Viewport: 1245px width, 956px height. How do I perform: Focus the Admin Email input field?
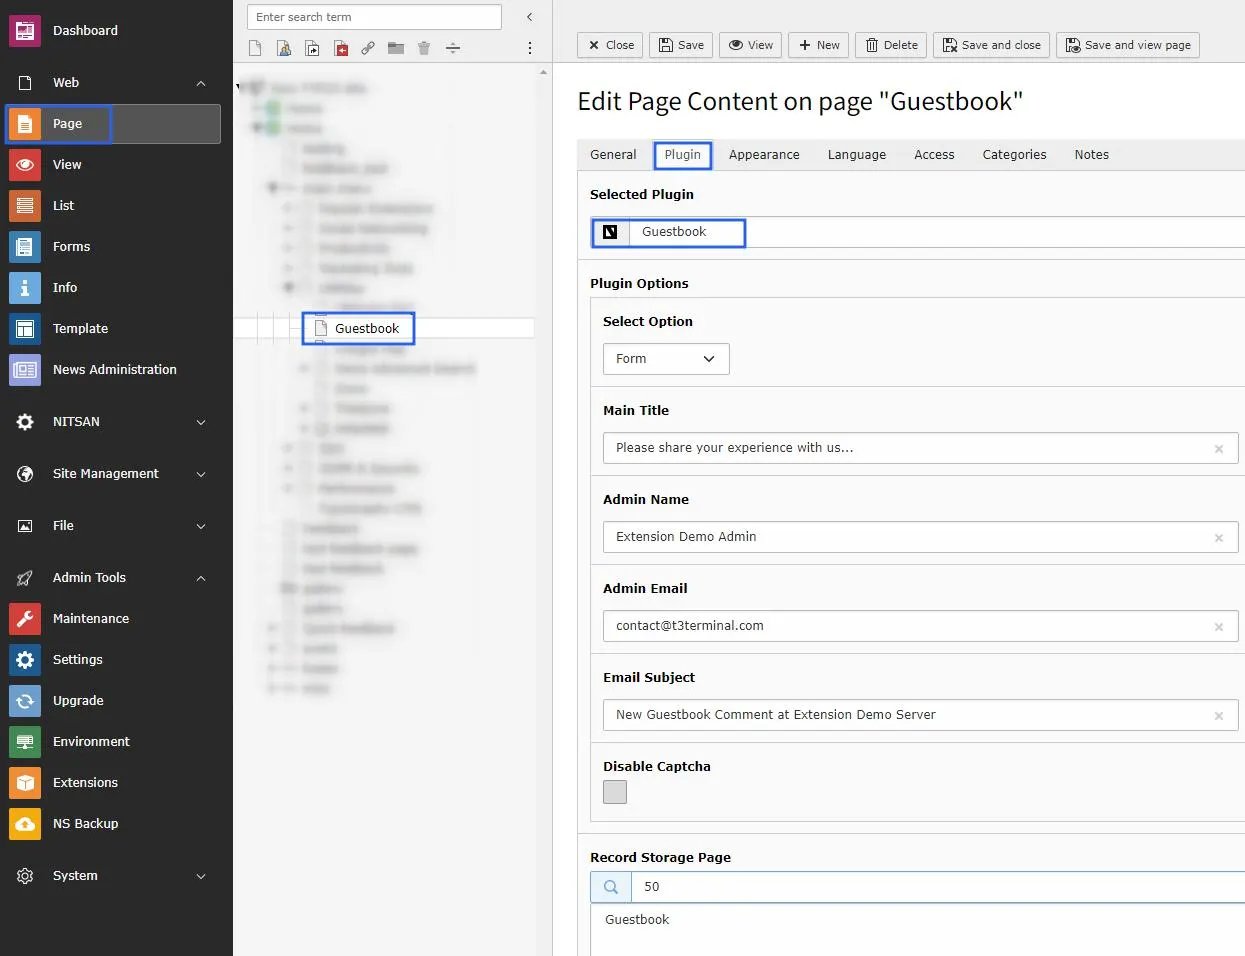[x=920, y=626]
